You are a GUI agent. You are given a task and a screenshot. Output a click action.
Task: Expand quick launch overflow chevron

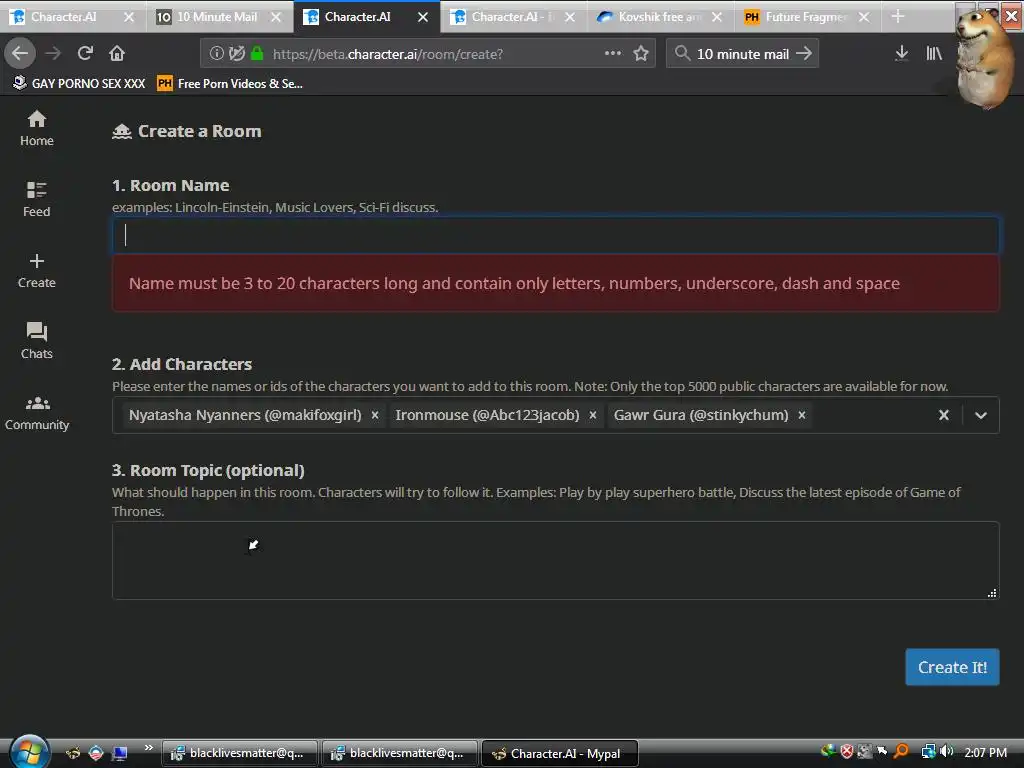tap(149, 748)
